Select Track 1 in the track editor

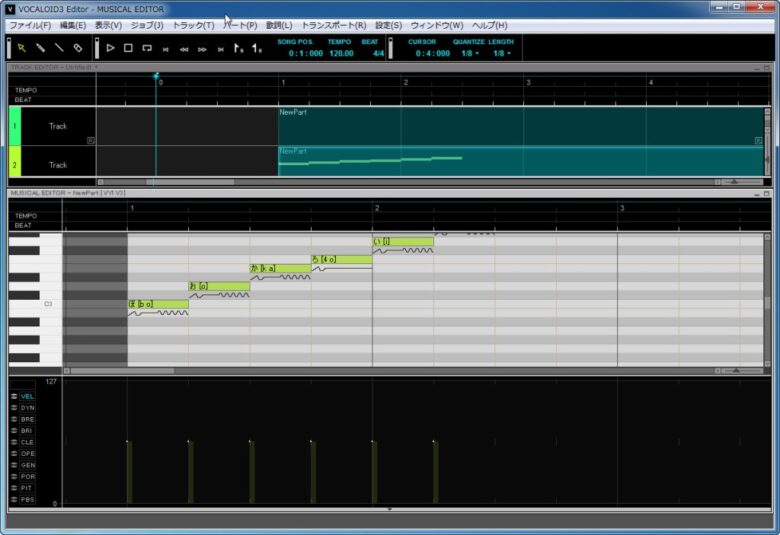pos(58,126)
